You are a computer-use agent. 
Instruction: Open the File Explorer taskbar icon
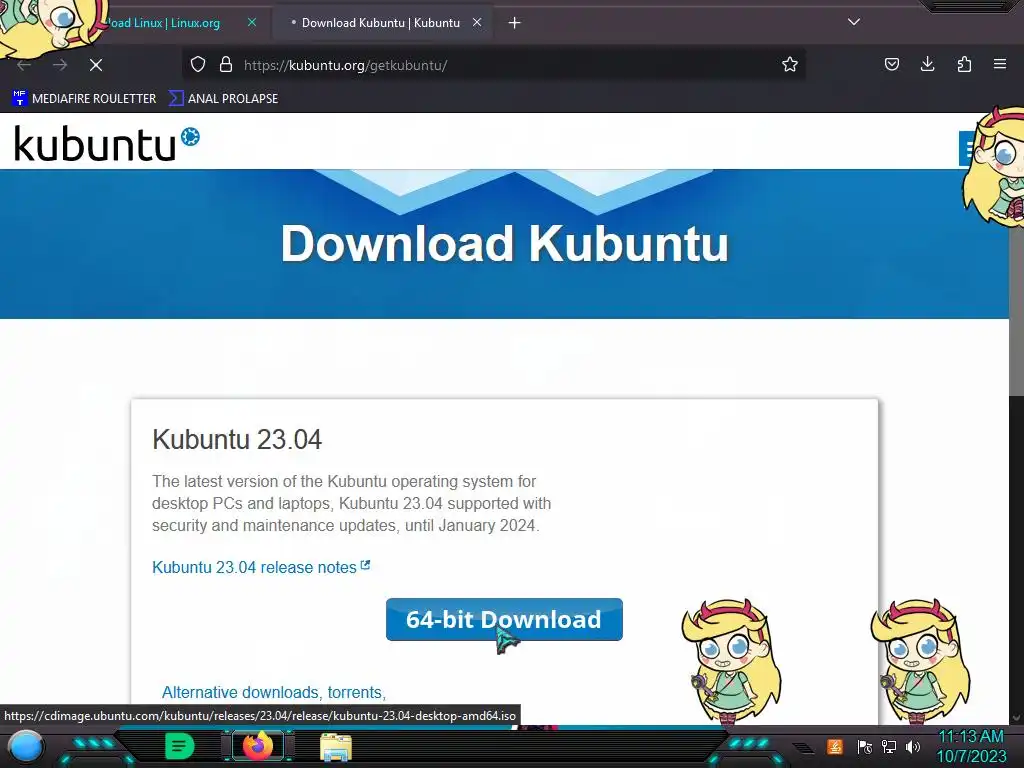pyautogui.click(x=336, y=746)
